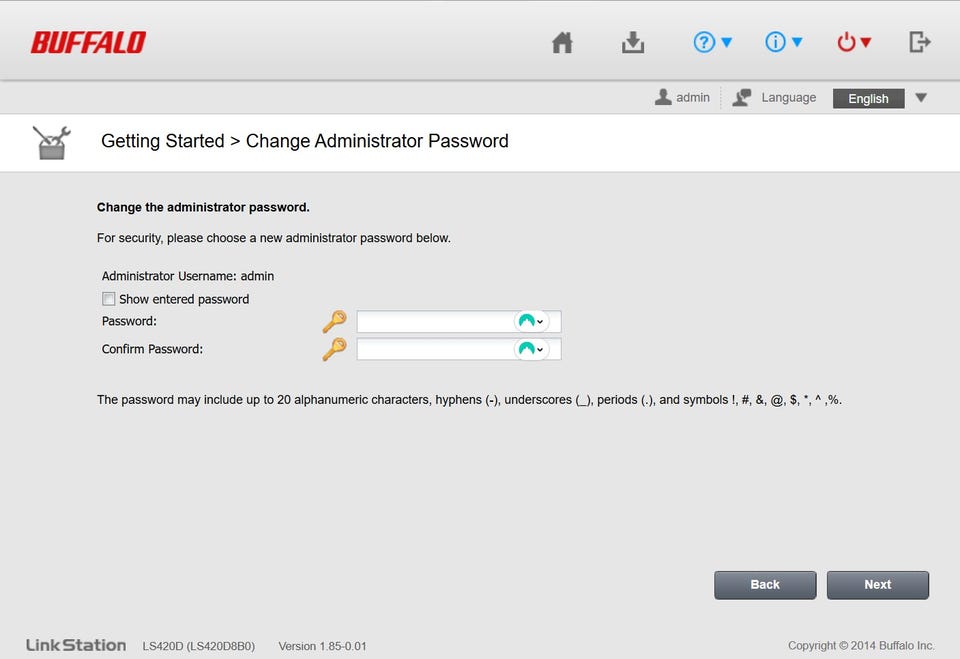Click the Buffalo logo
Image resolution: width=960 pixels, height=659 pixels.
(88, 42)
